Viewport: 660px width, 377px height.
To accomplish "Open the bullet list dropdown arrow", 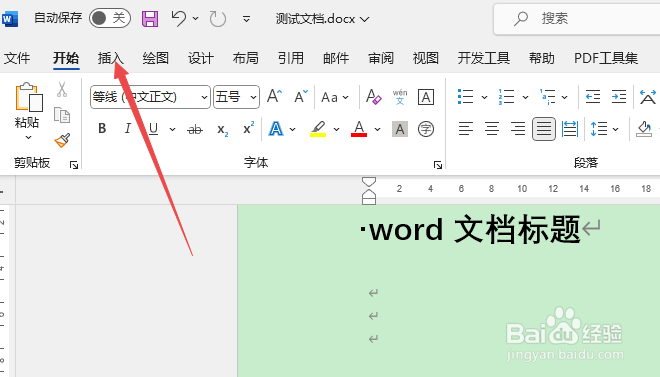I will 484,97.
